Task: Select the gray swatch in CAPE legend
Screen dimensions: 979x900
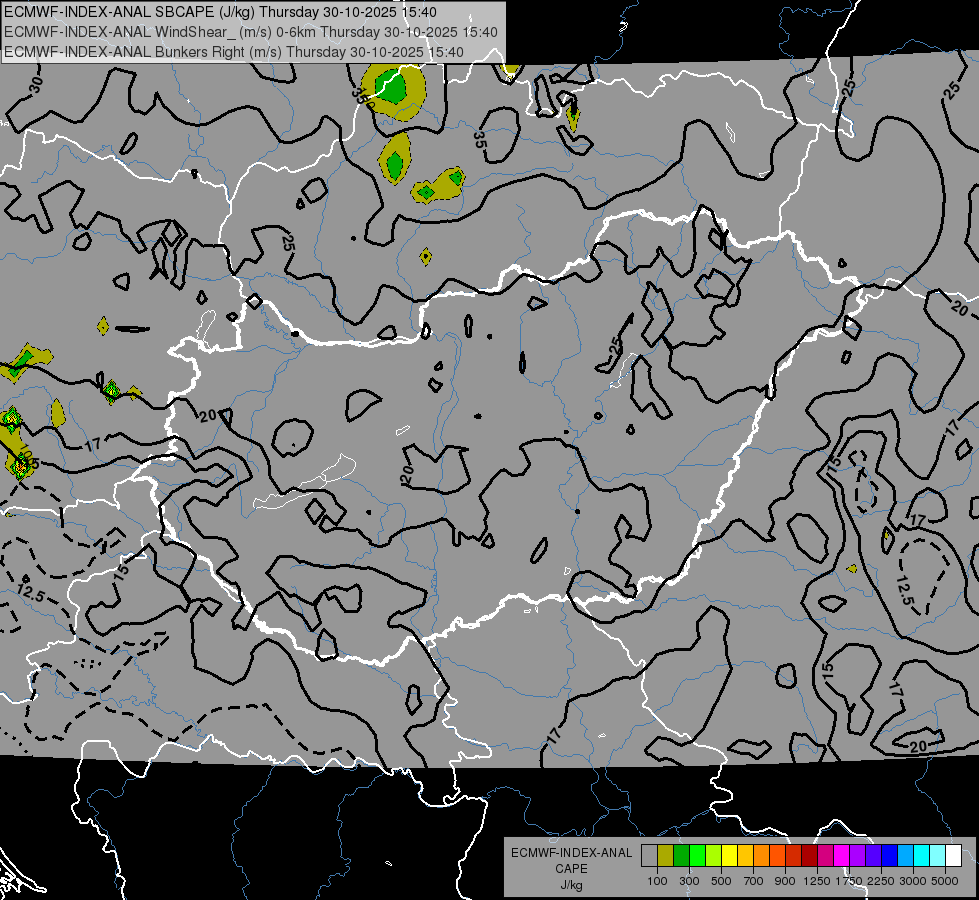Action: [649, 856]
